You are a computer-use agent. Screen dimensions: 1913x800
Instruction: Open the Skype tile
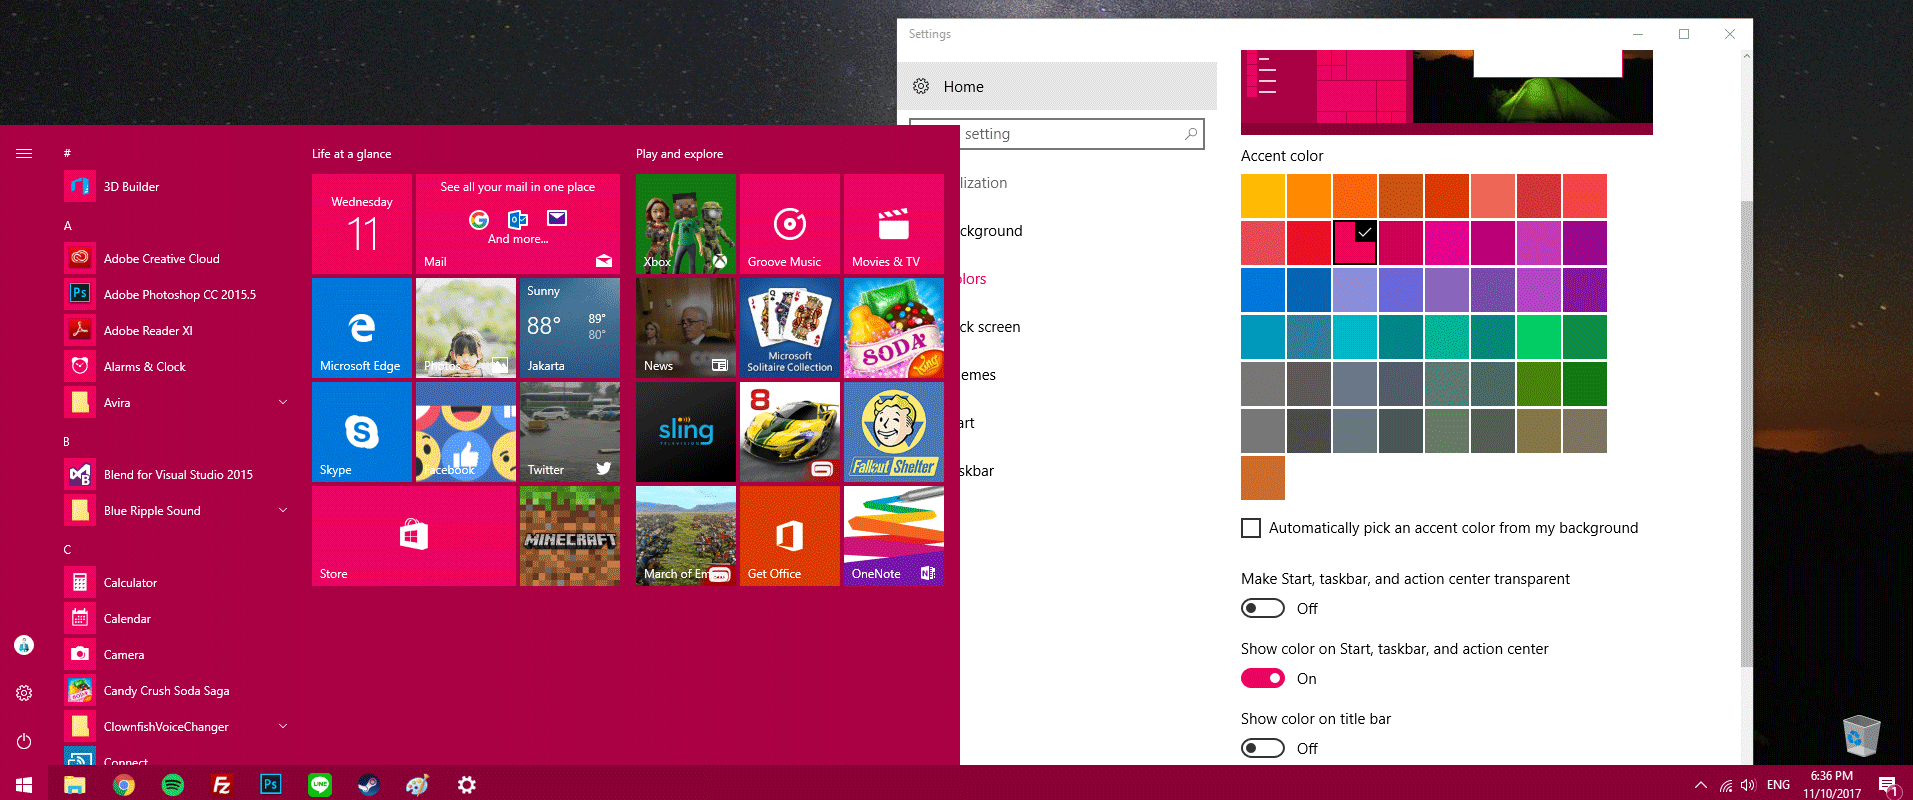[x=362, y=432]
